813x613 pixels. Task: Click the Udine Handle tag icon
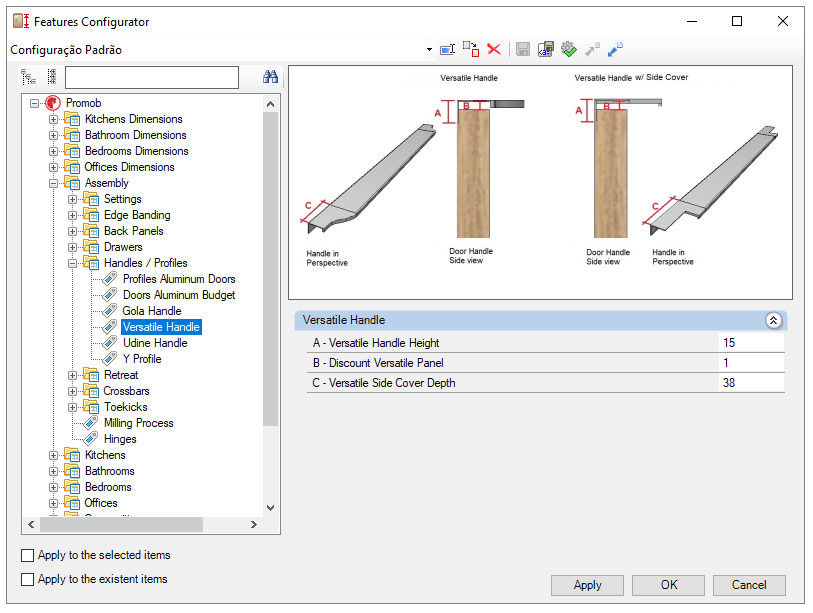(x=109, y=342)
